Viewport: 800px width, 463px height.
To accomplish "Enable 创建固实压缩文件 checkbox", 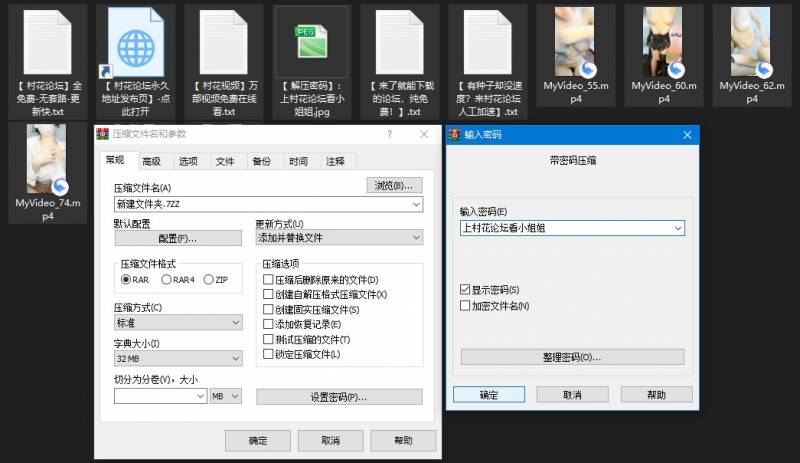I will (268, 309).
